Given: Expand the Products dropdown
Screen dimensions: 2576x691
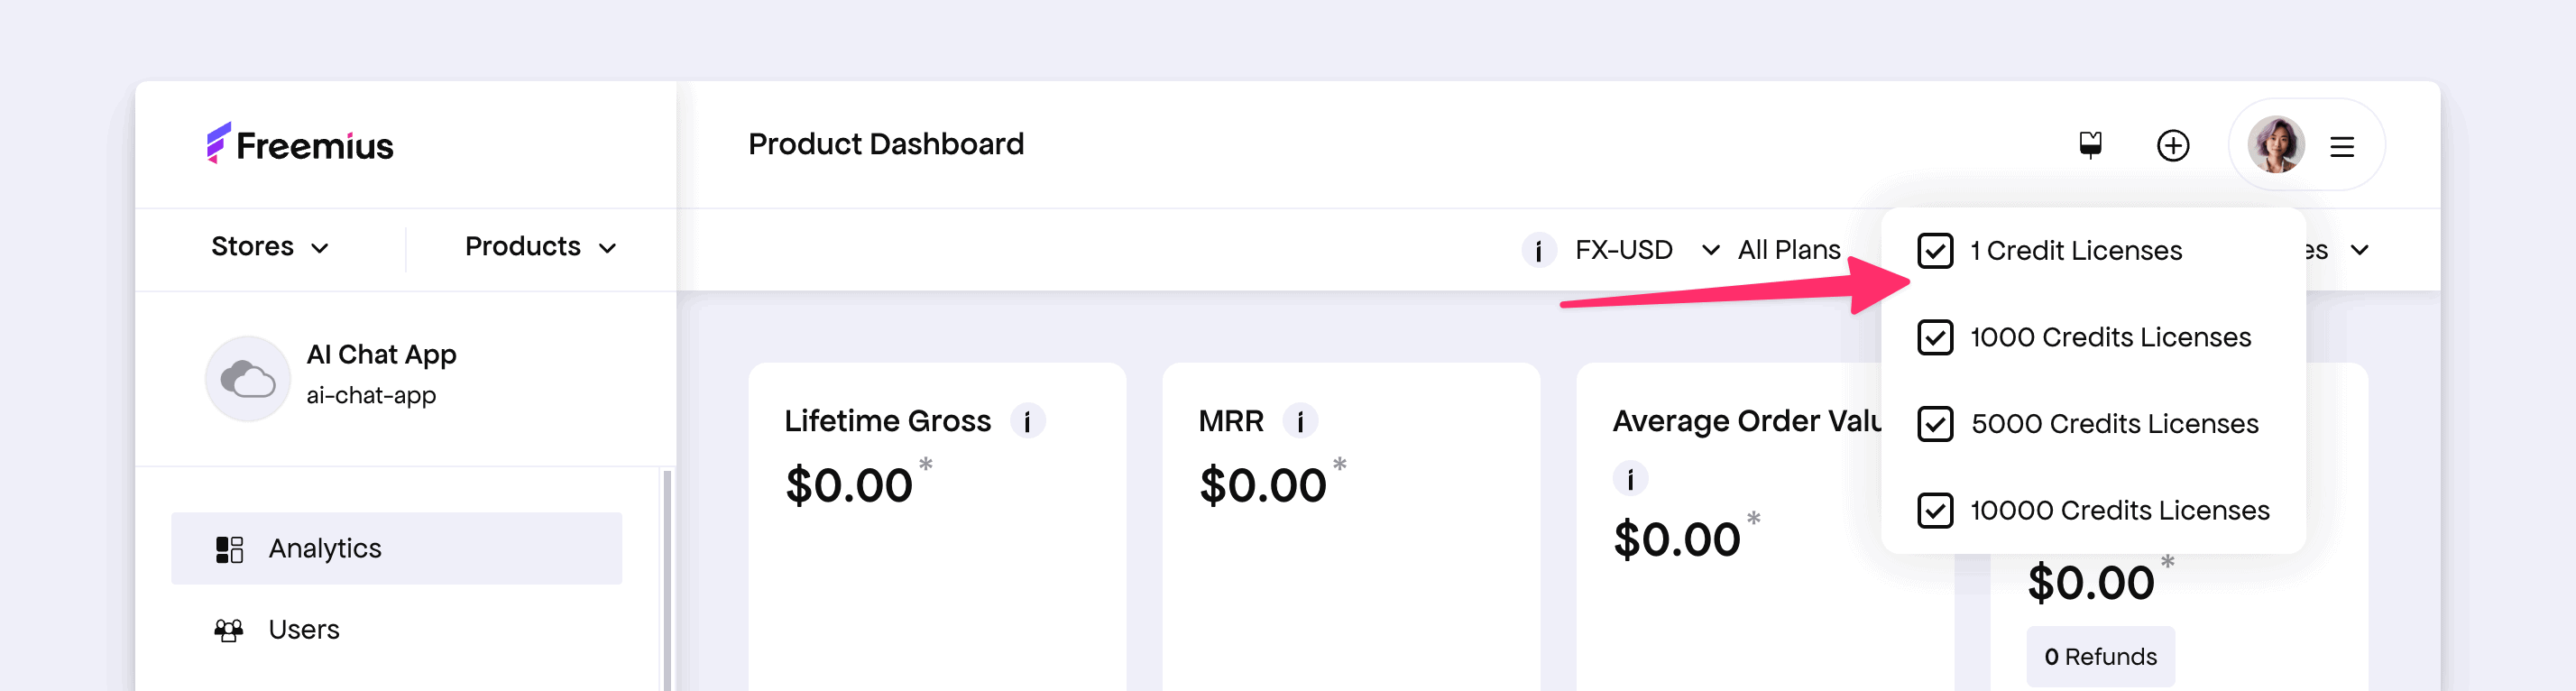Looking at the screenshot, I should [540, 247].
